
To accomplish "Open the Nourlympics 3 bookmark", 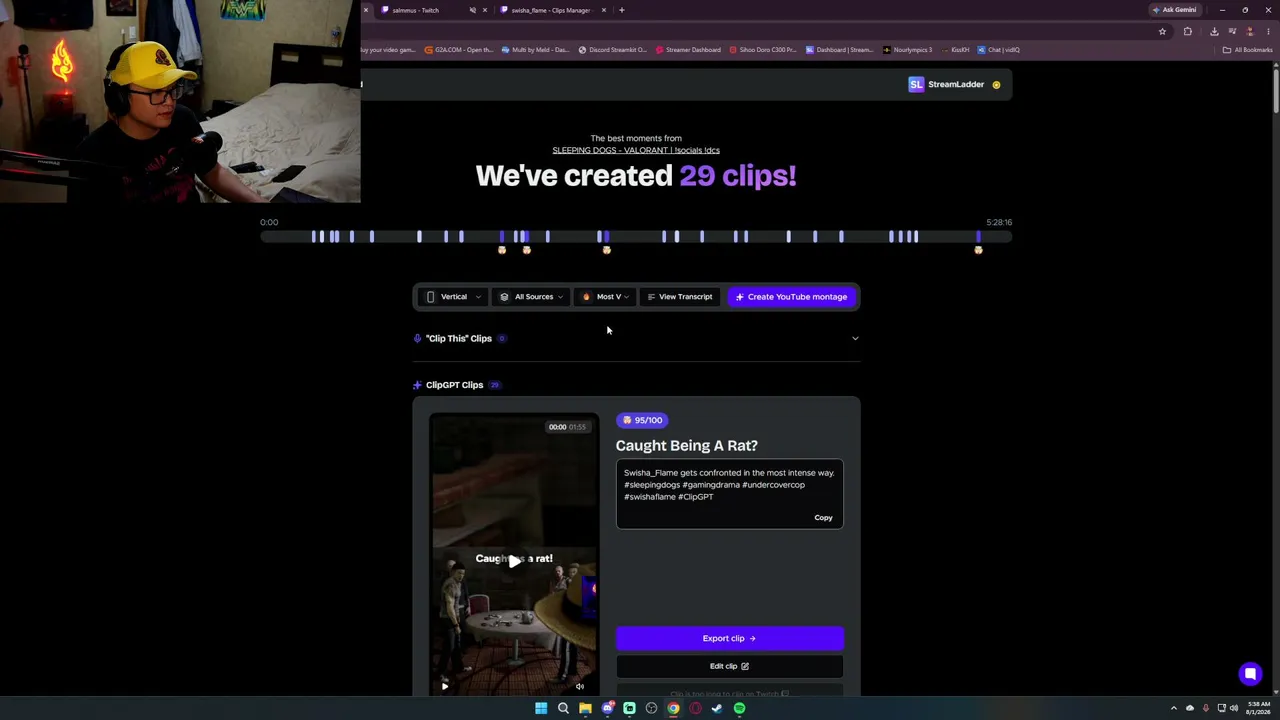I will [908, 50].
